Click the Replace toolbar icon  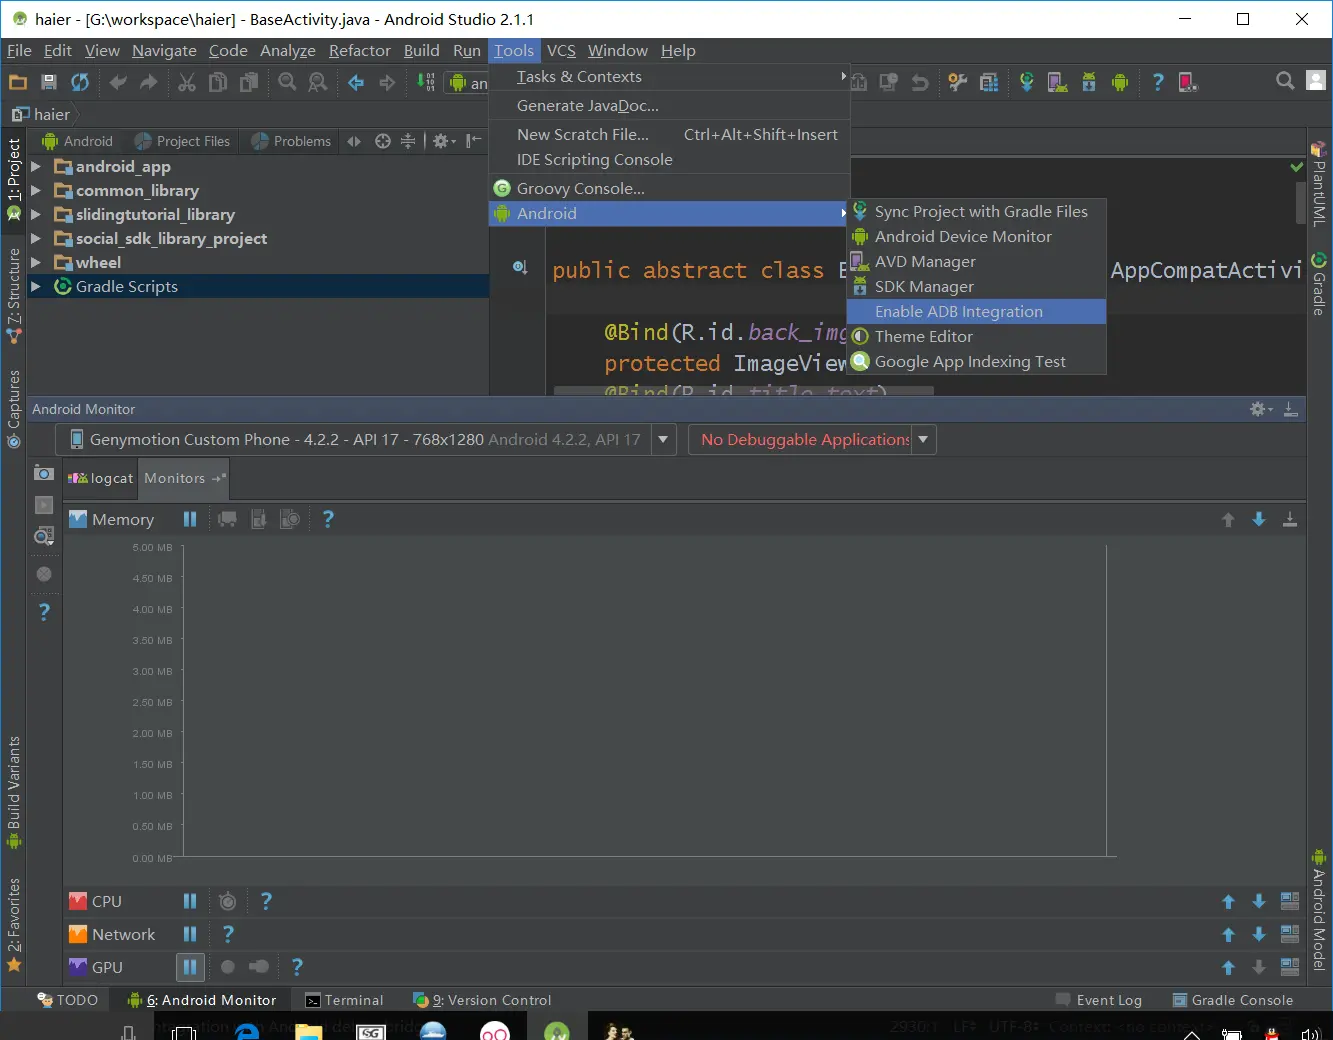tap(318, 83)
